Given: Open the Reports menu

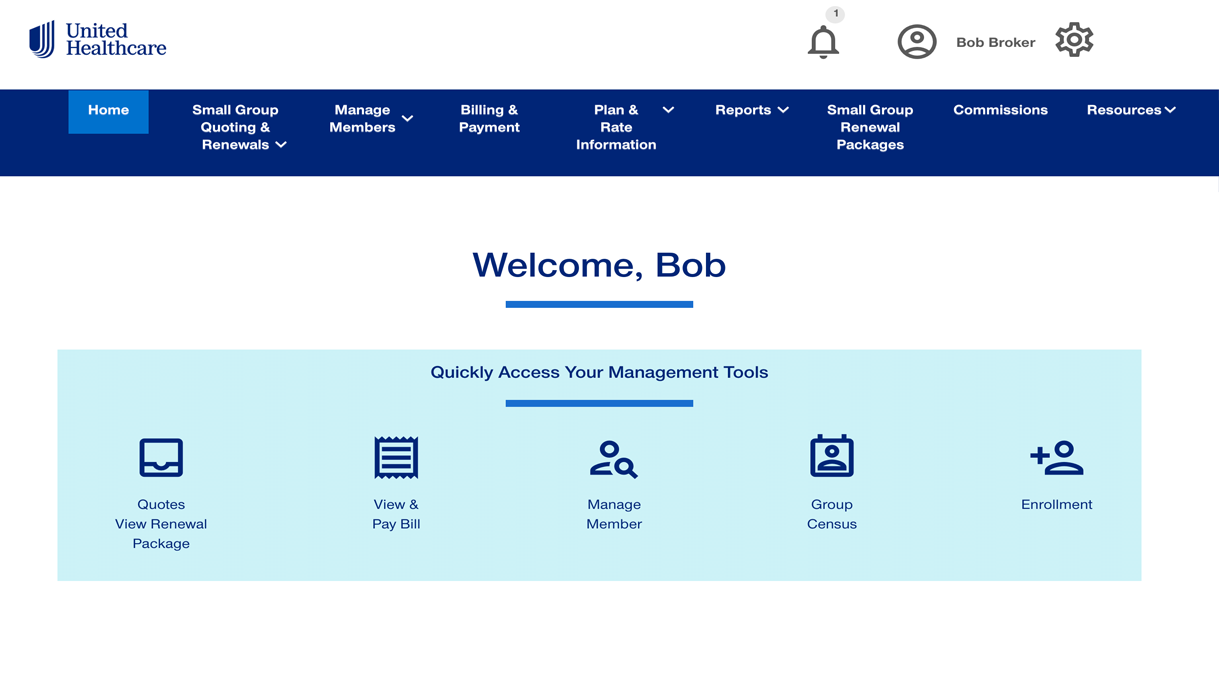Looking at the screenshot, I should [752, 110].
